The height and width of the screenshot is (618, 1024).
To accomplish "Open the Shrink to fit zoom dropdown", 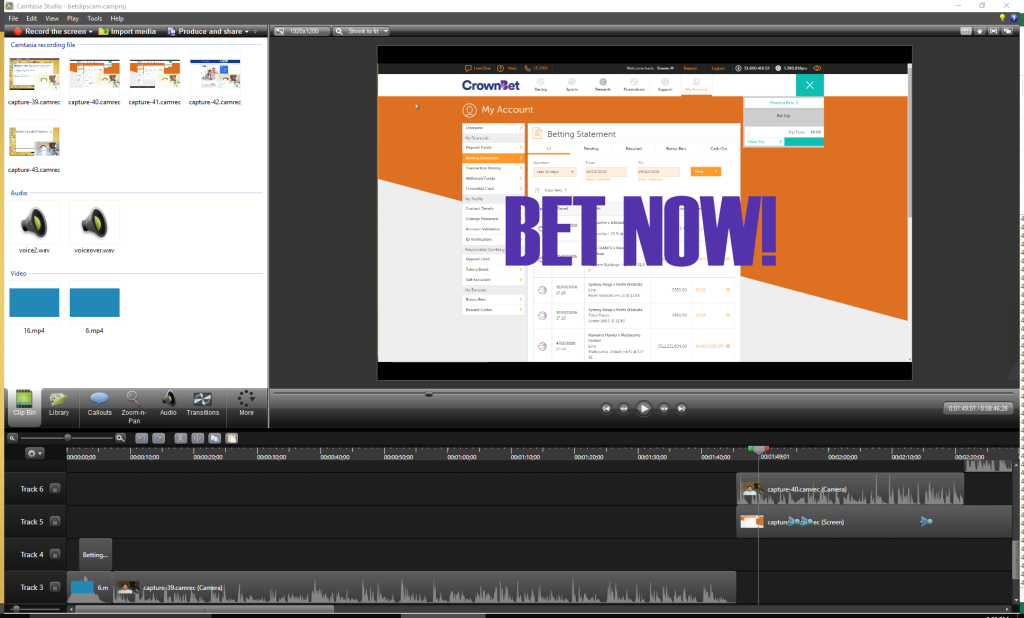I will click(362, 31).
